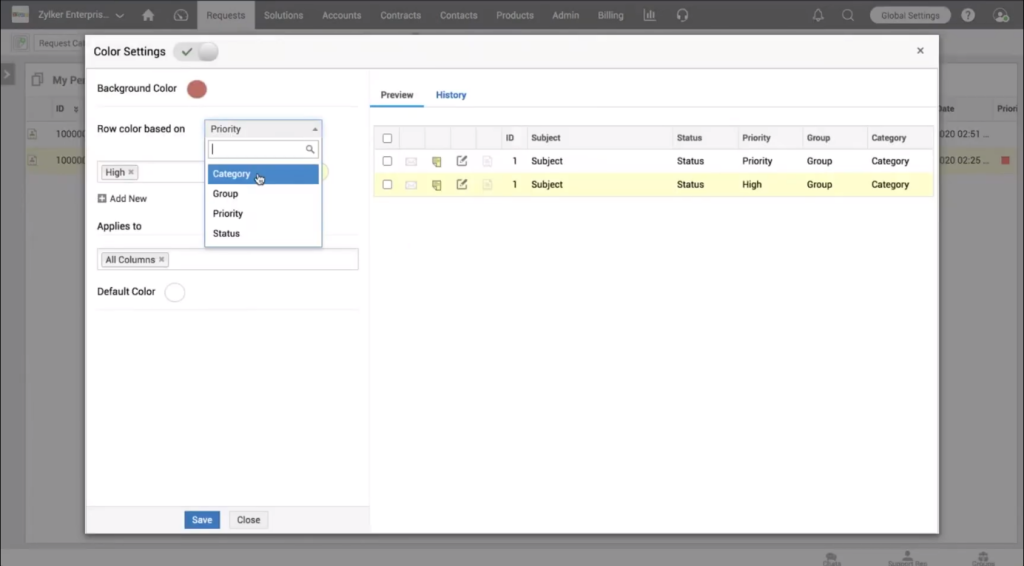Open the reports bar chart icon
1024x566 pixels.
coord(649,15)
